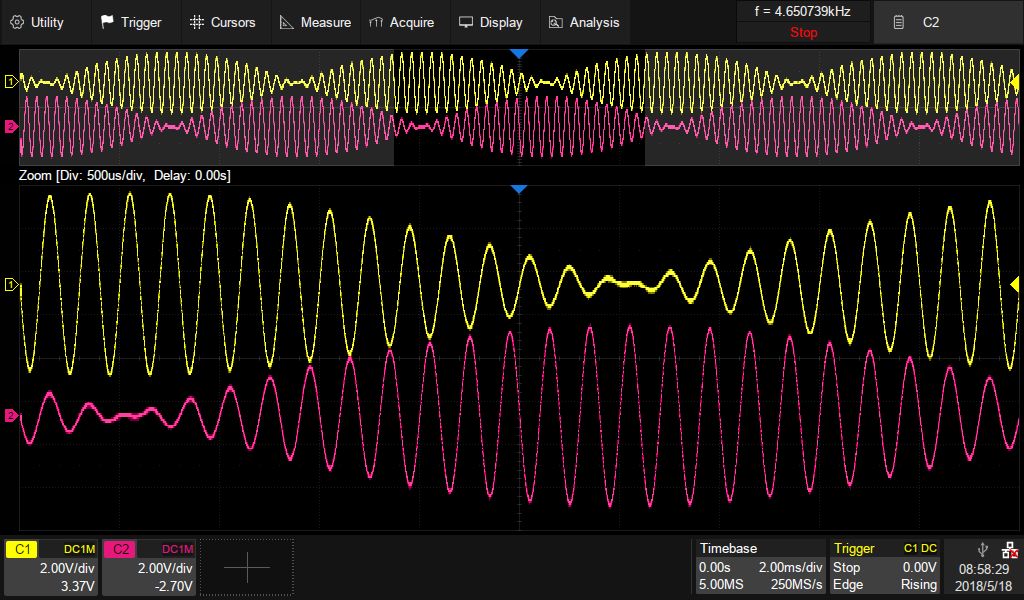Click the network connection status icon

(1009, 549)
